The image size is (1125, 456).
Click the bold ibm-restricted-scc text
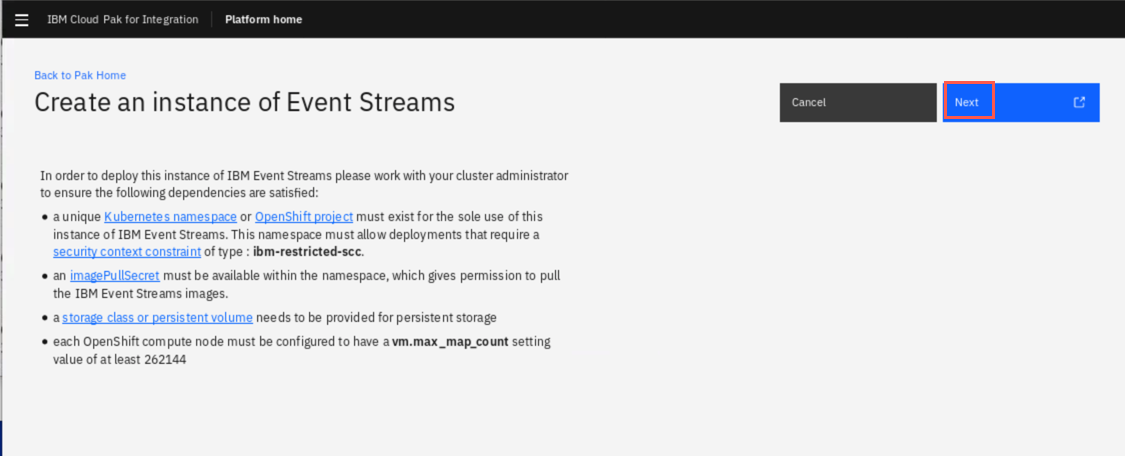click(309, 252)
